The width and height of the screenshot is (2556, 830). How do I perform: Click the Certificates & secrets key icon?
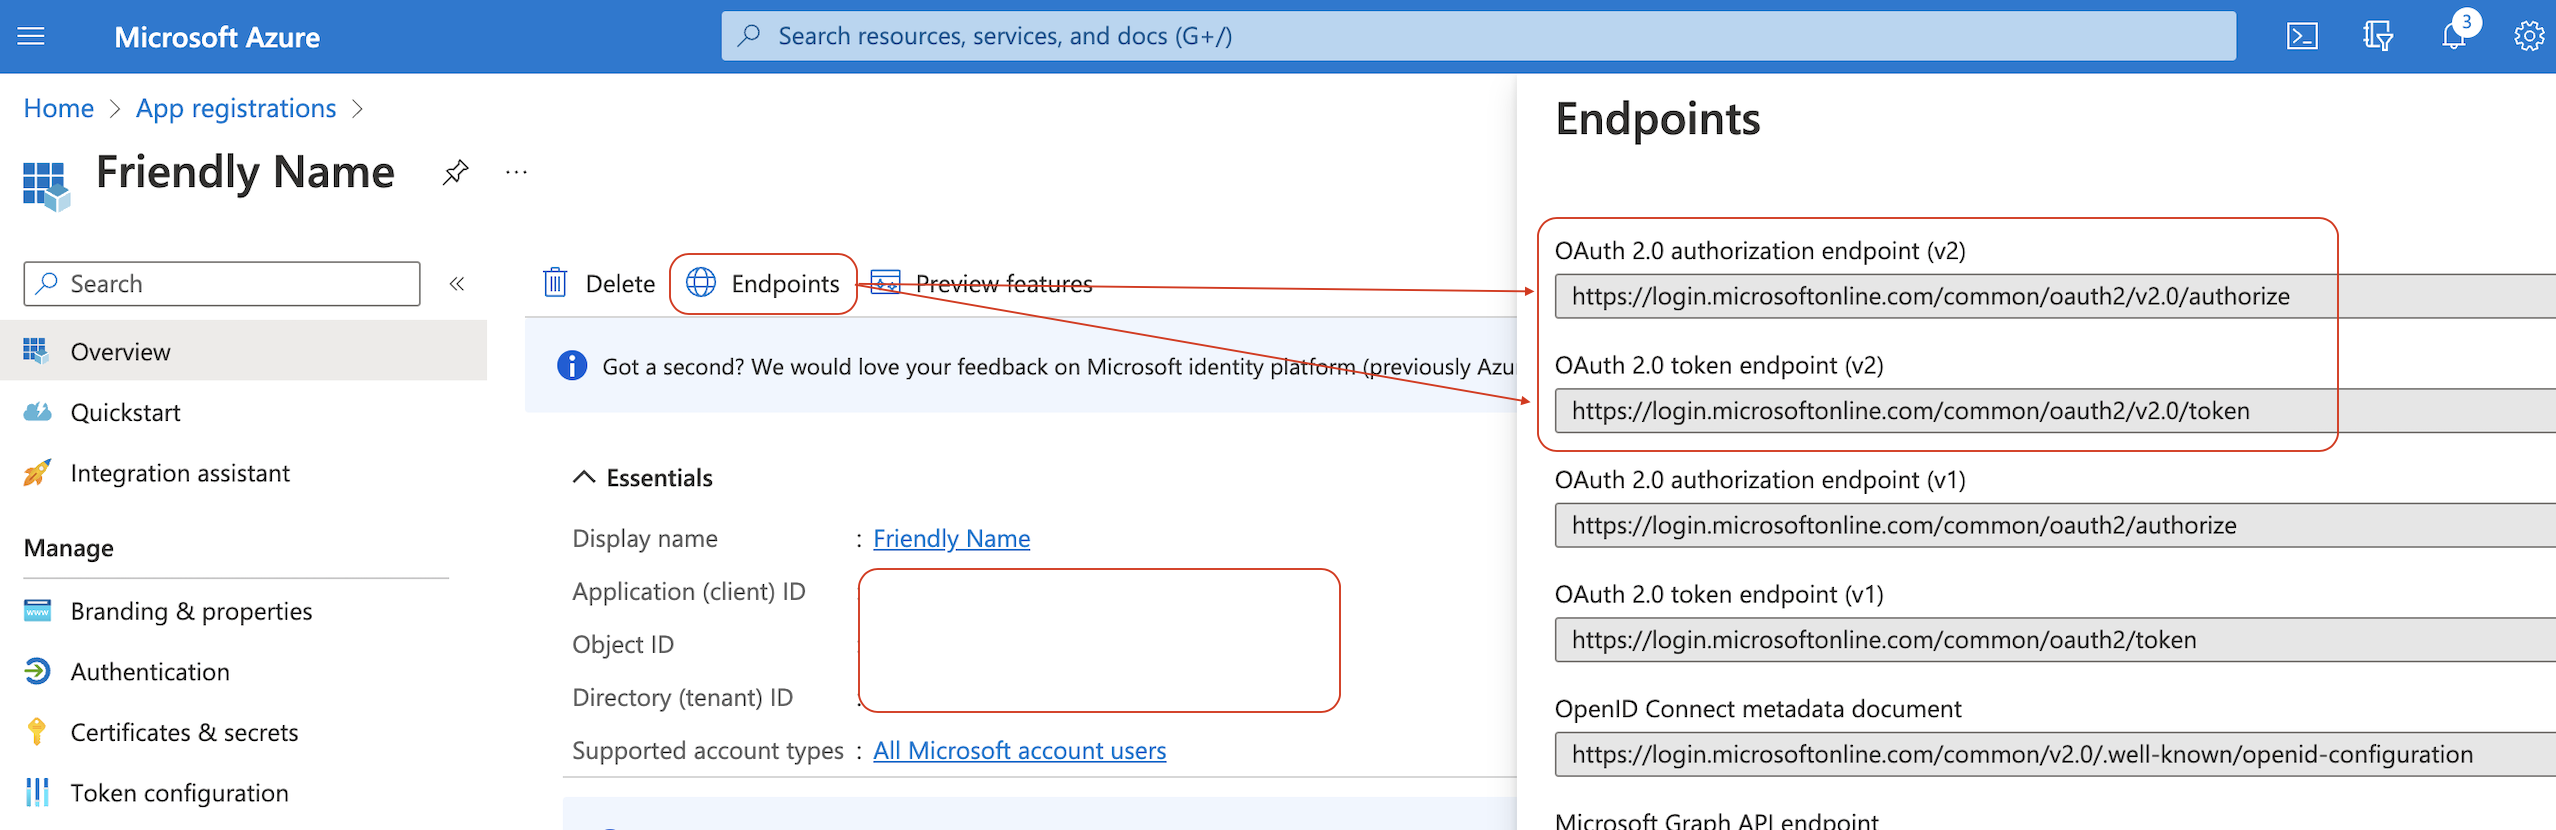pyautogui.click(x=37, y=732)
